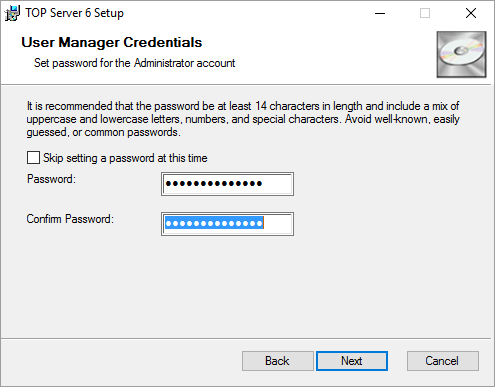Click the 'TOP Server 6 Setup' window title

(x=75, y=13)
